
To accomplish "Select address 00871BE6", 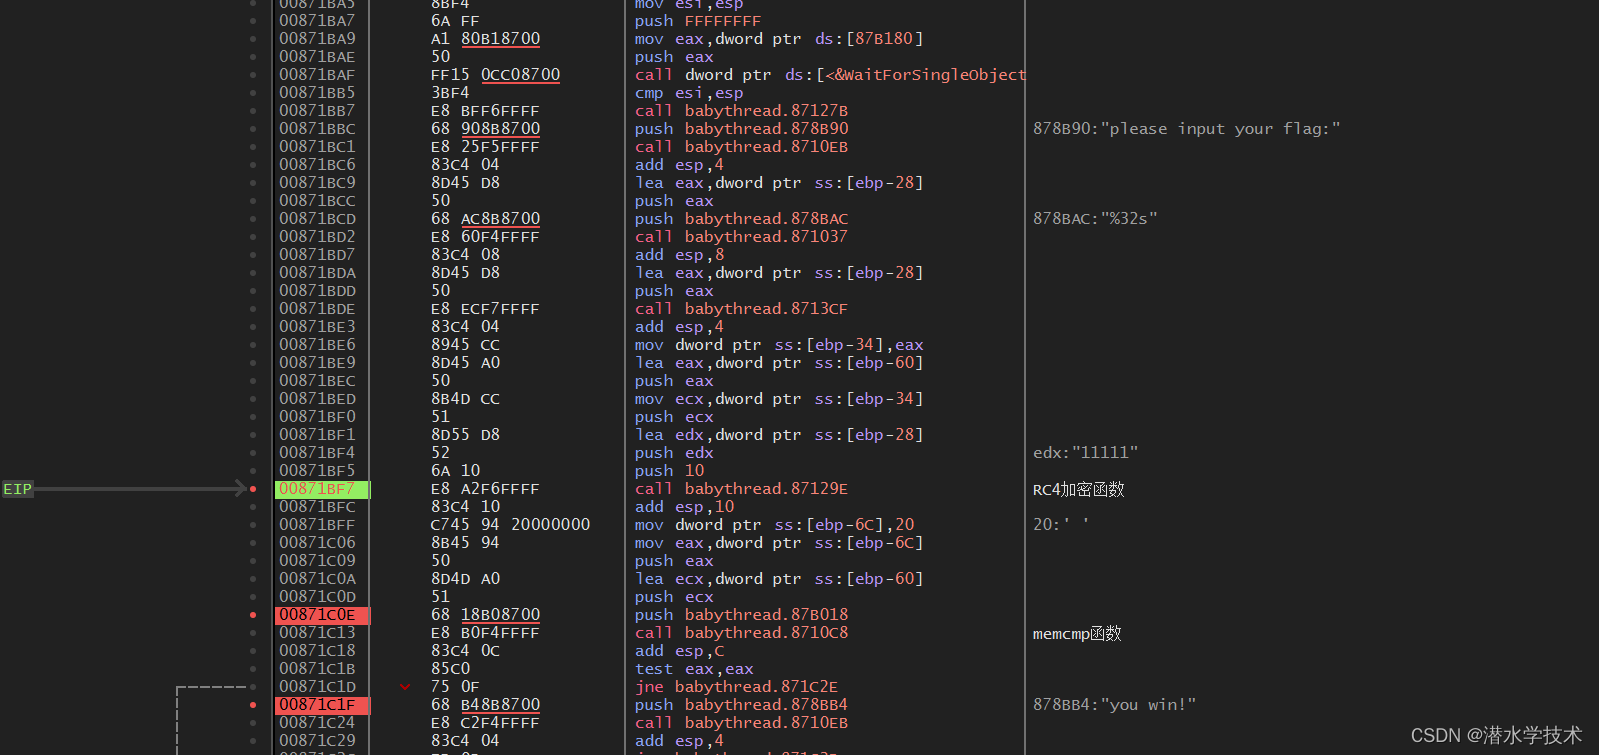I will coord(317,345).
